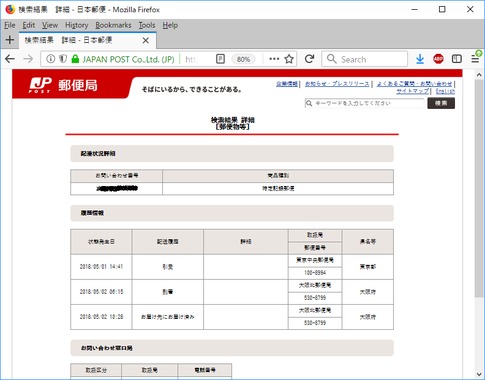Open the Adblock Plus extension icon

[x=438, y=59]
